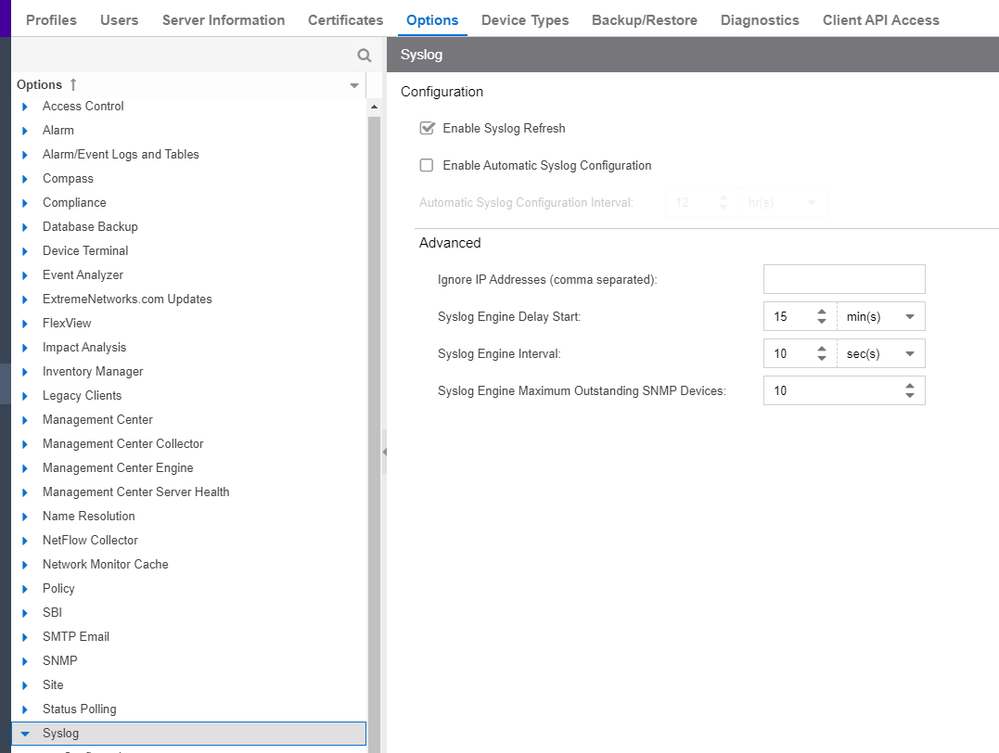
Task: Switch to the Diagnostics tab
Action: coord(759,20)
